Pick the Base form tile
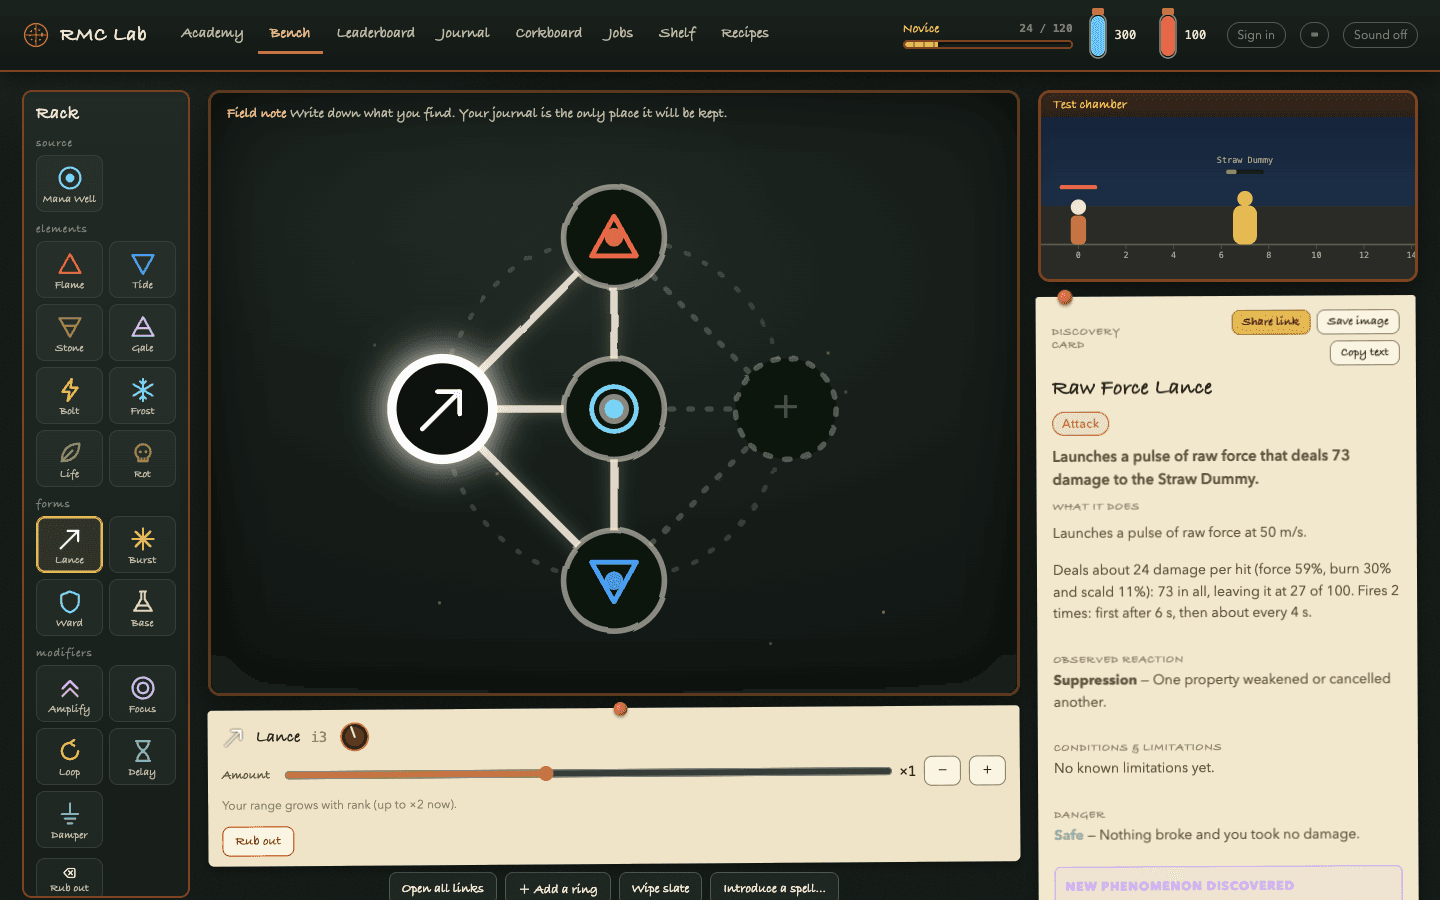 pyautogui.click(x=142, y=607)
